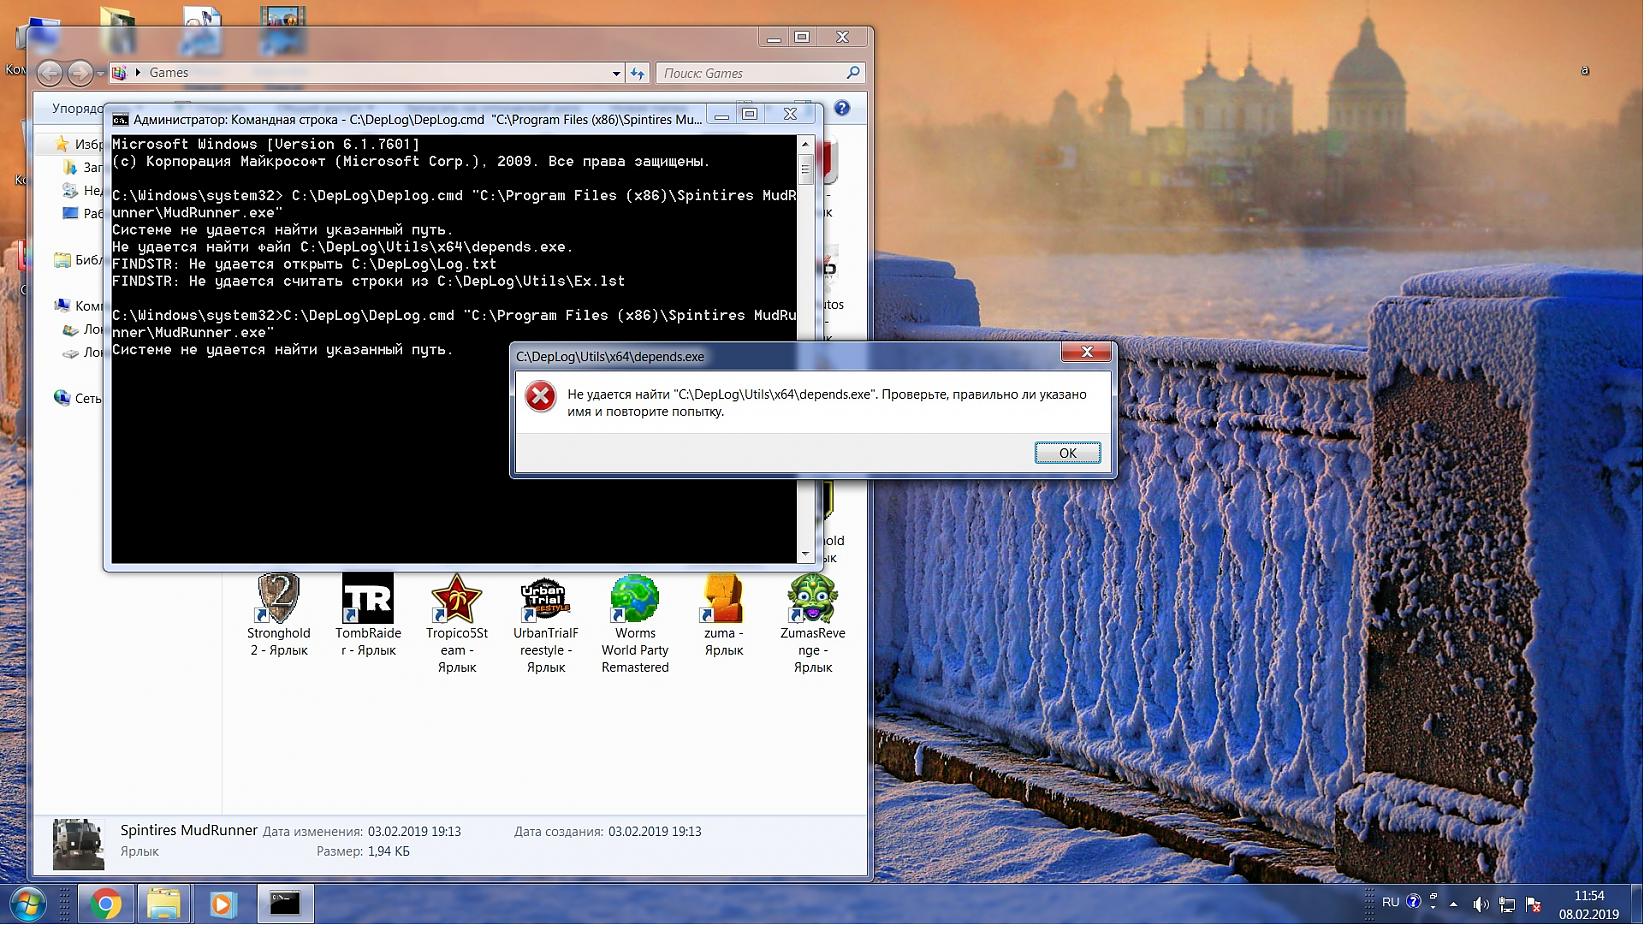Close the depends.exe error dialog
Image resolution: width=1650 pixels, height=931 pixels.
coord(1086,352)
